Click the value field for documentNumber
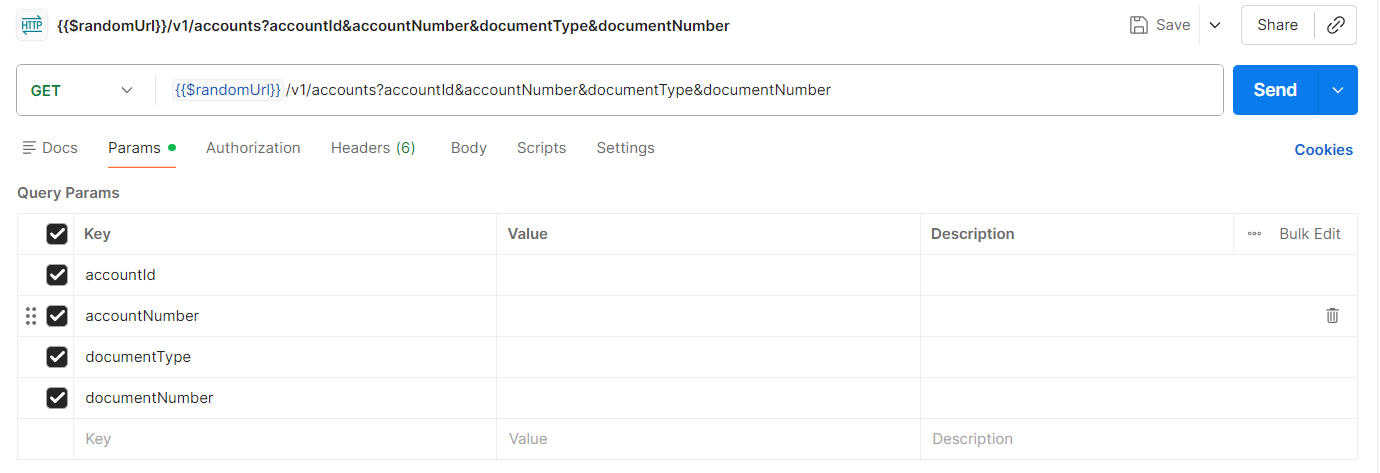 pos(708,398)
